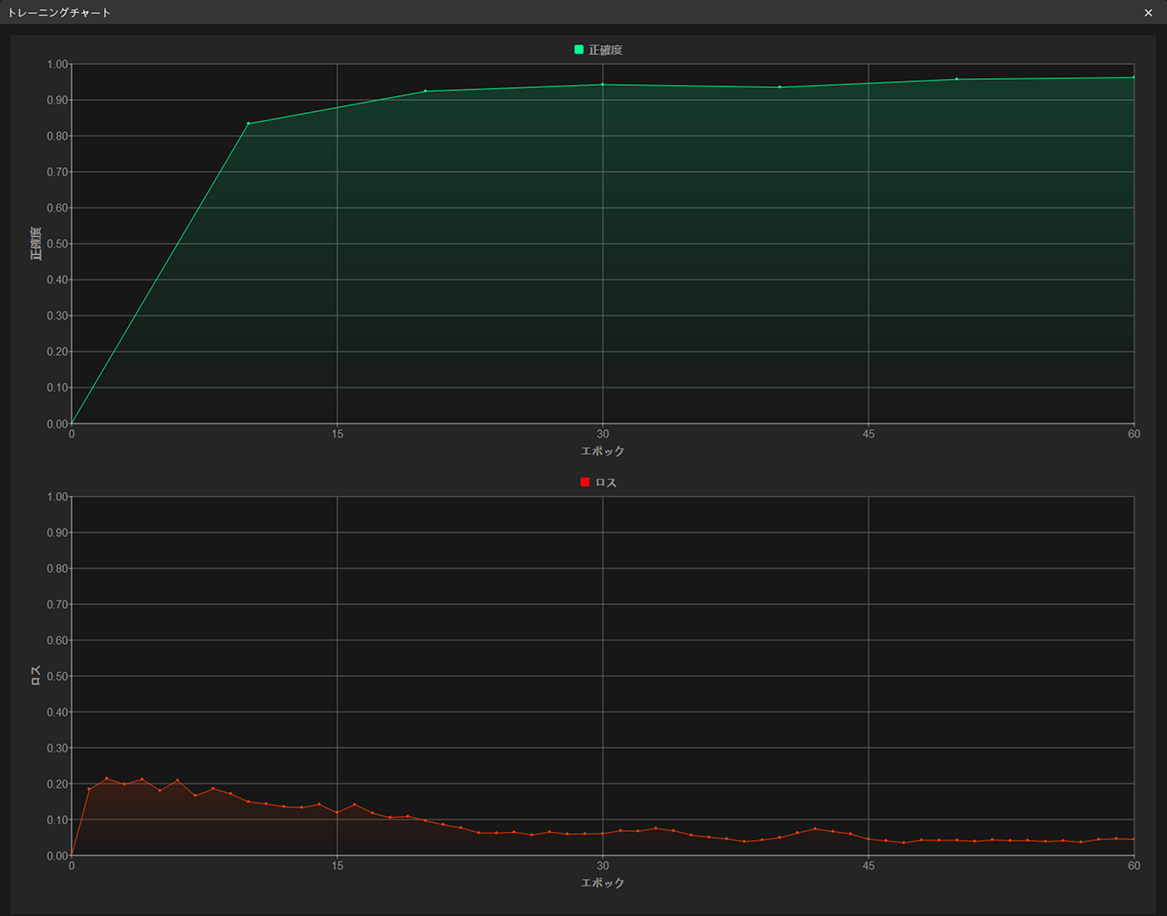
Task: Close the トレーニングチャート window
Action: point(1148,13)
